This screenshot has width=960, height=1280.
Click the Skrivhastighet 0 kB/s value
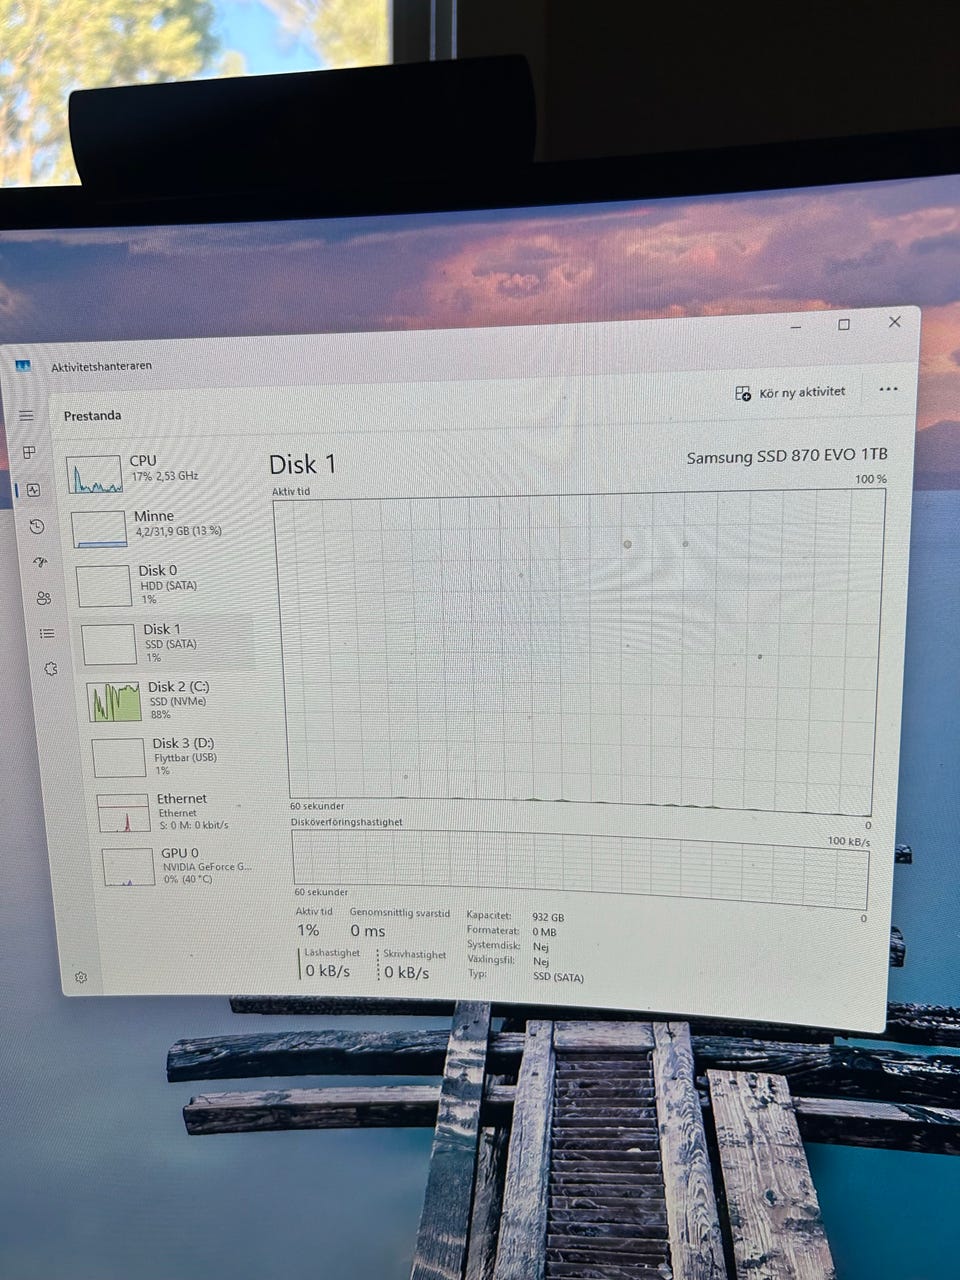click(x=406, y=972)
